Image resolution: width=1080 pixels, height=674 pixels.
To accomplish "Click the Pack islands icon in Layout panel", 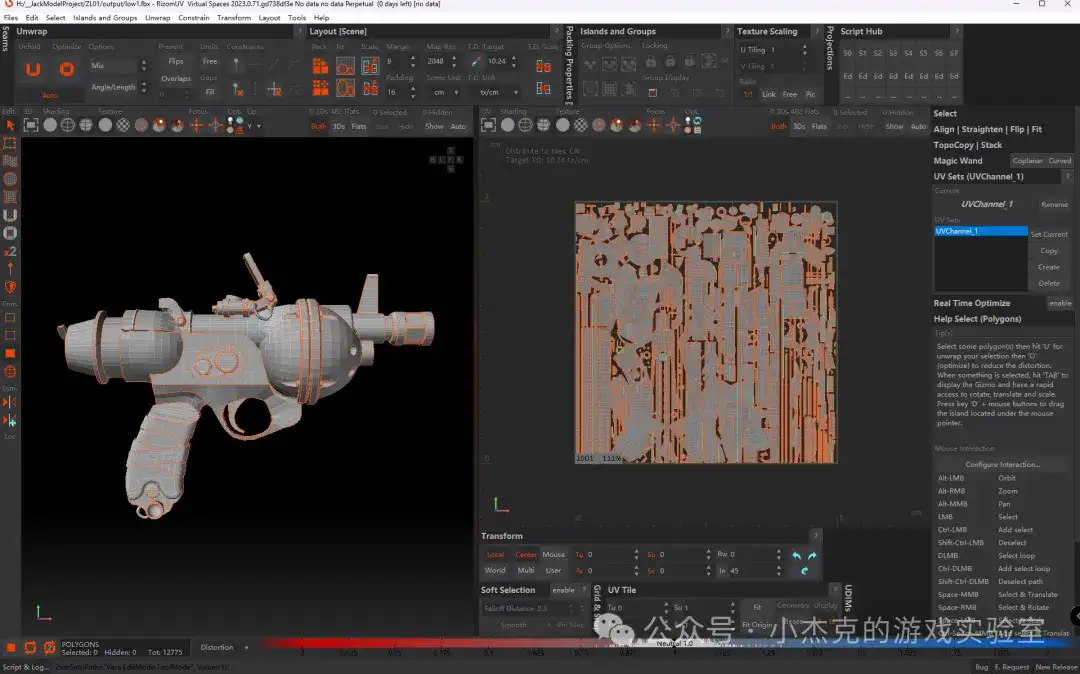I will (x=320, y=66).
